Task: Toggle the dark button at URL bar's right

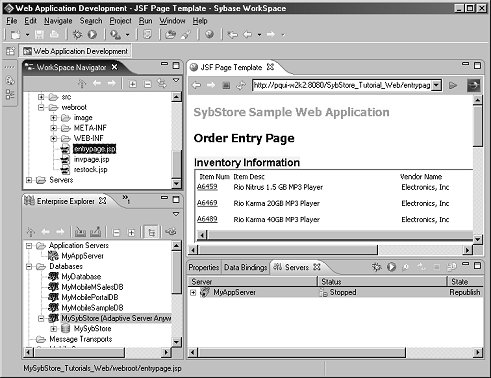Action: click(473, 85)
